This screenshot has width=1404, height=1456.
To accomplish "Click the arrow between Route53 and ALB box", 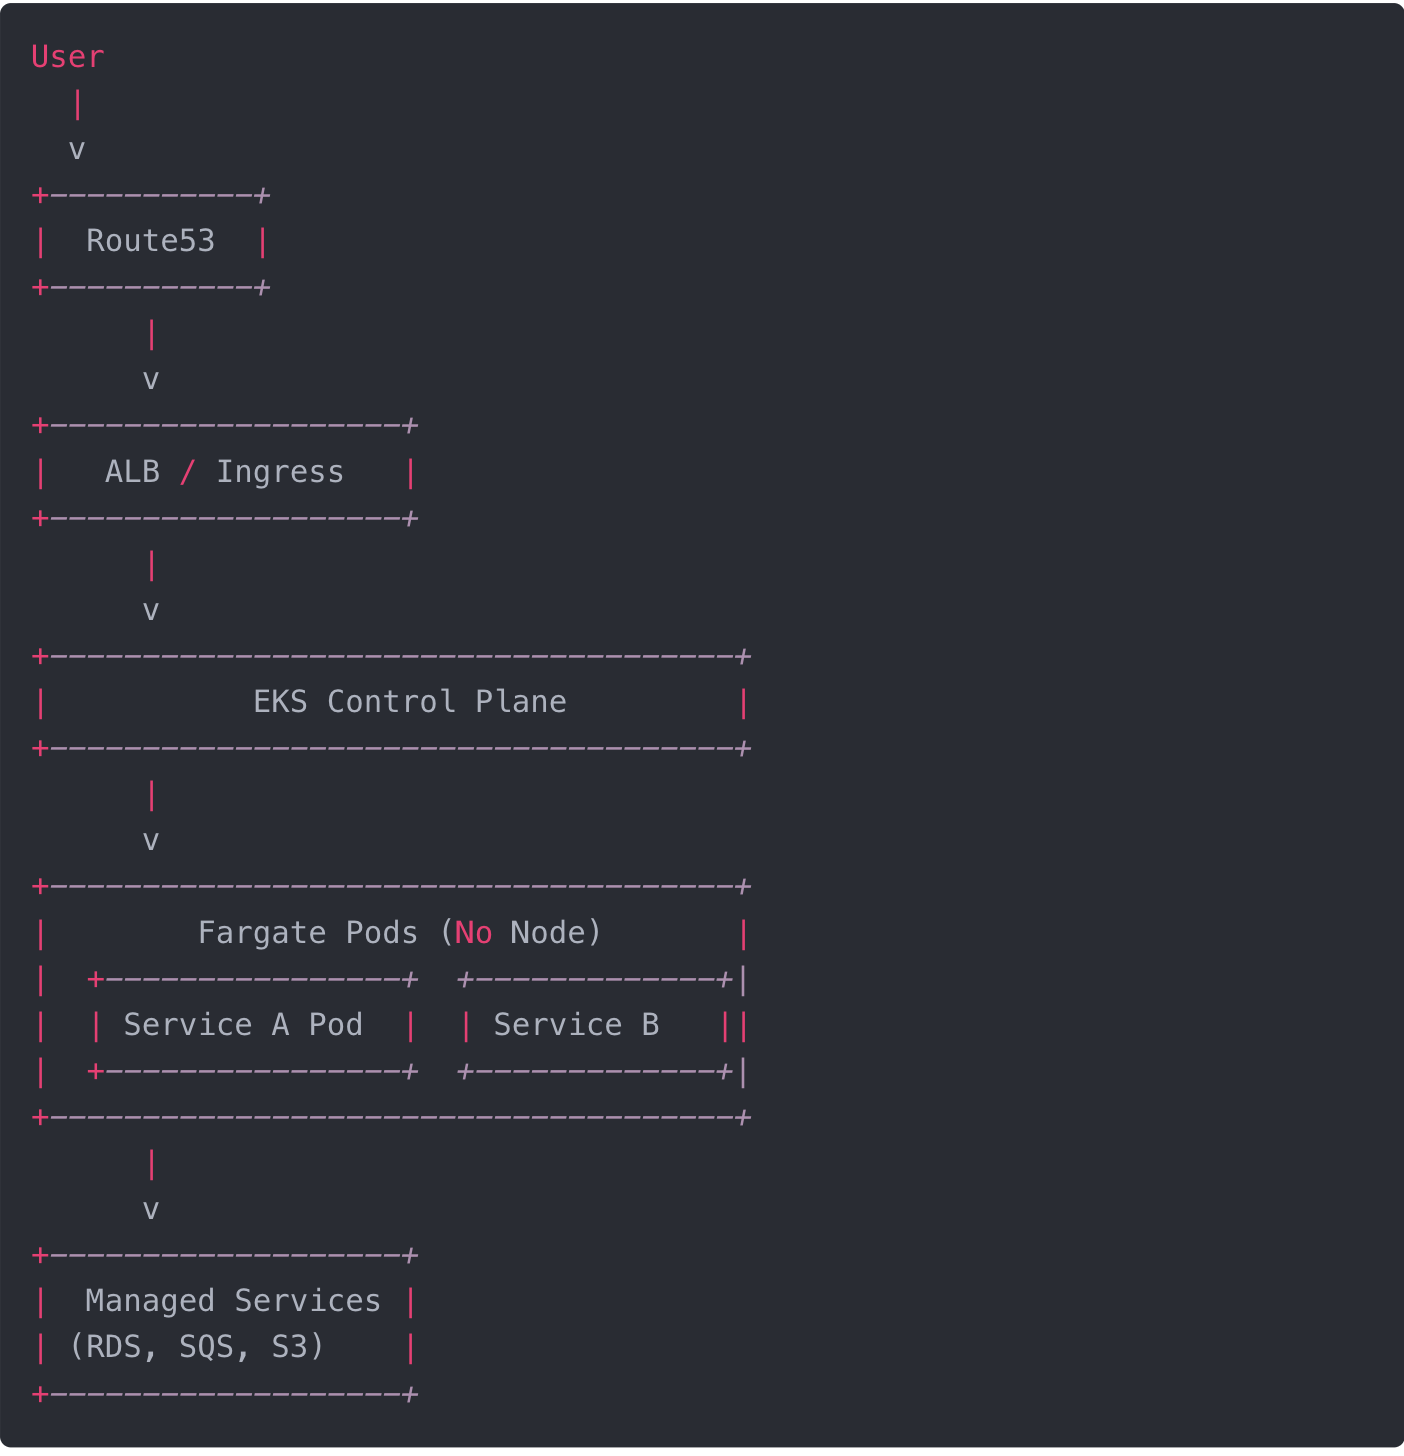I will coord(151,379).
